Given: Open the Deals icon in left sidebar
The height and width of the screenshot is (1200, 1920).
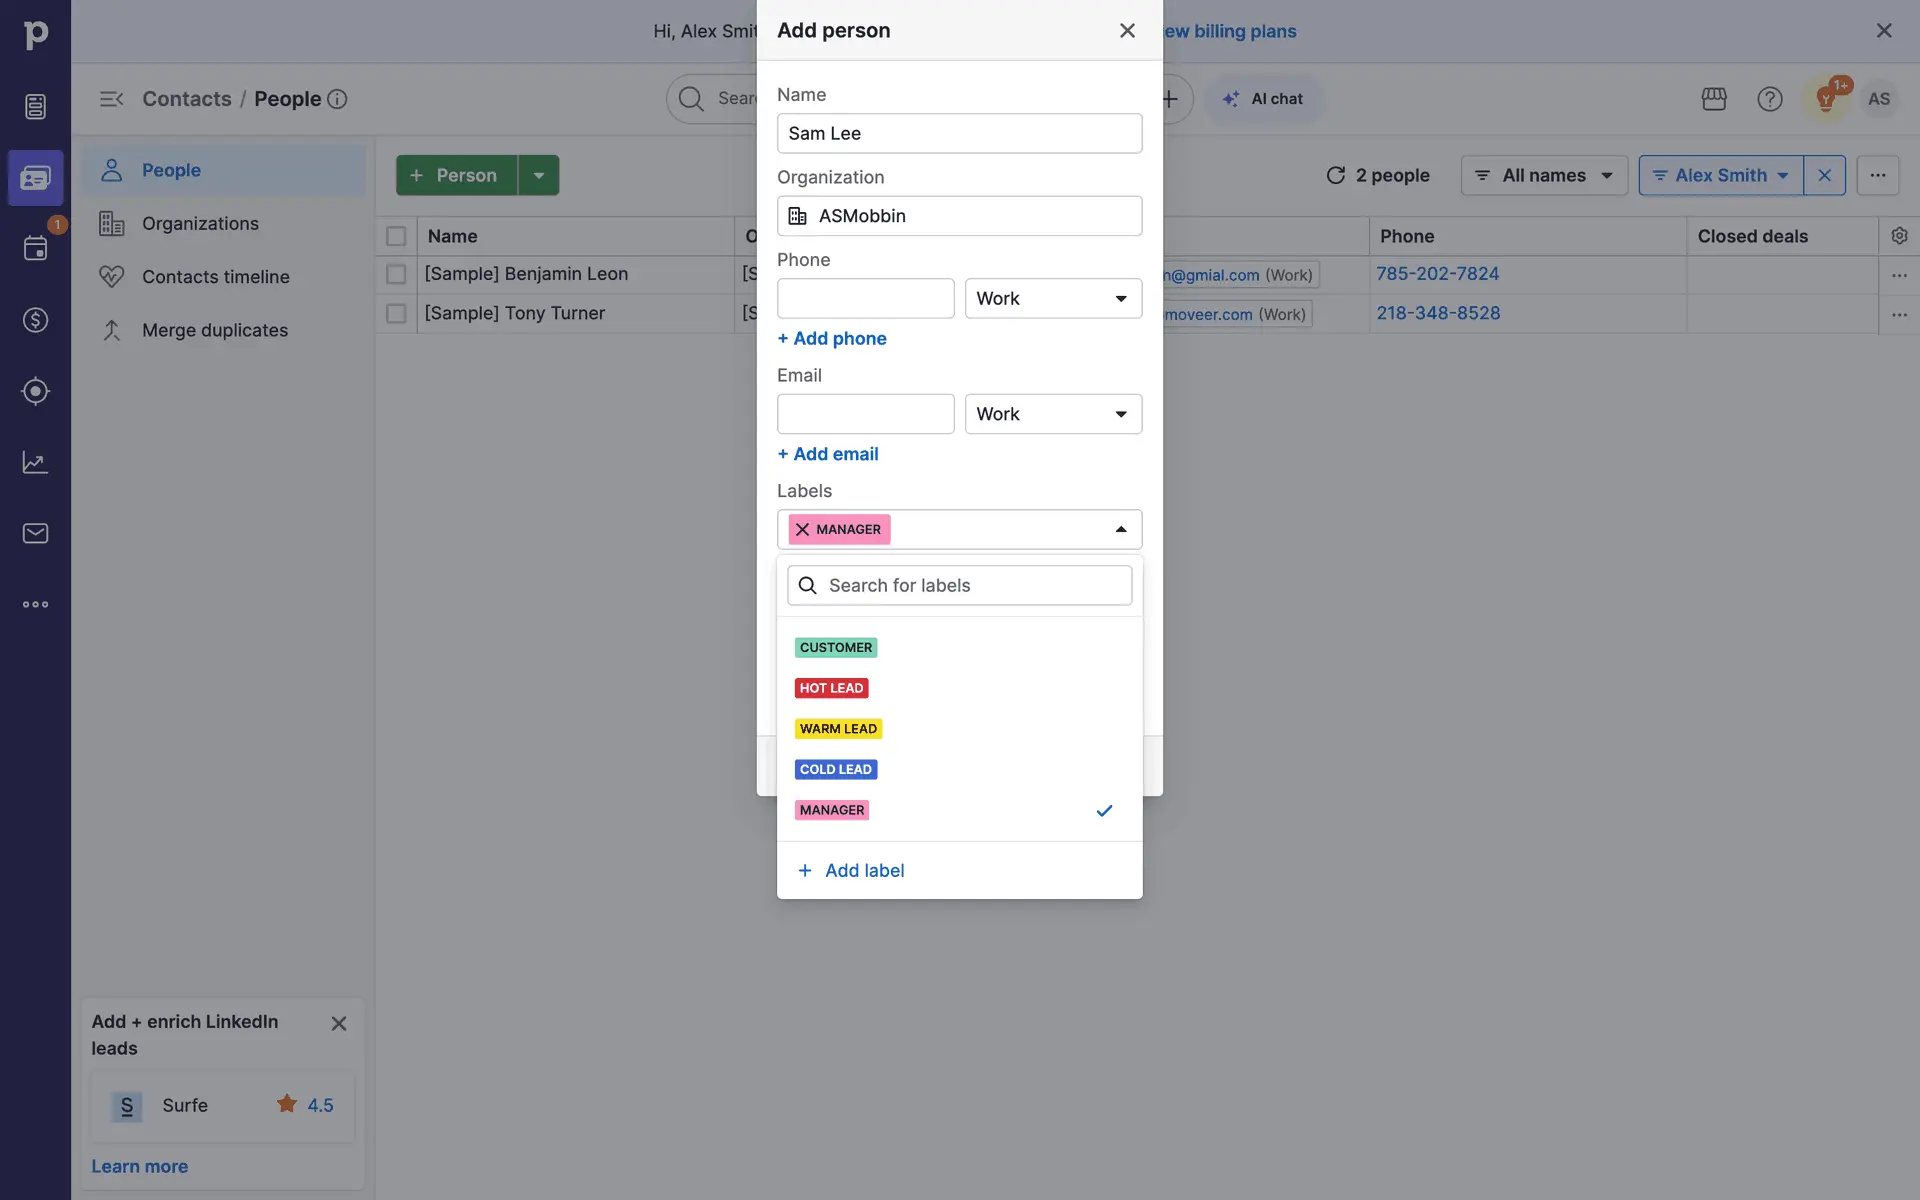Looking at the screenshot, I should click(x=35, y=320).
